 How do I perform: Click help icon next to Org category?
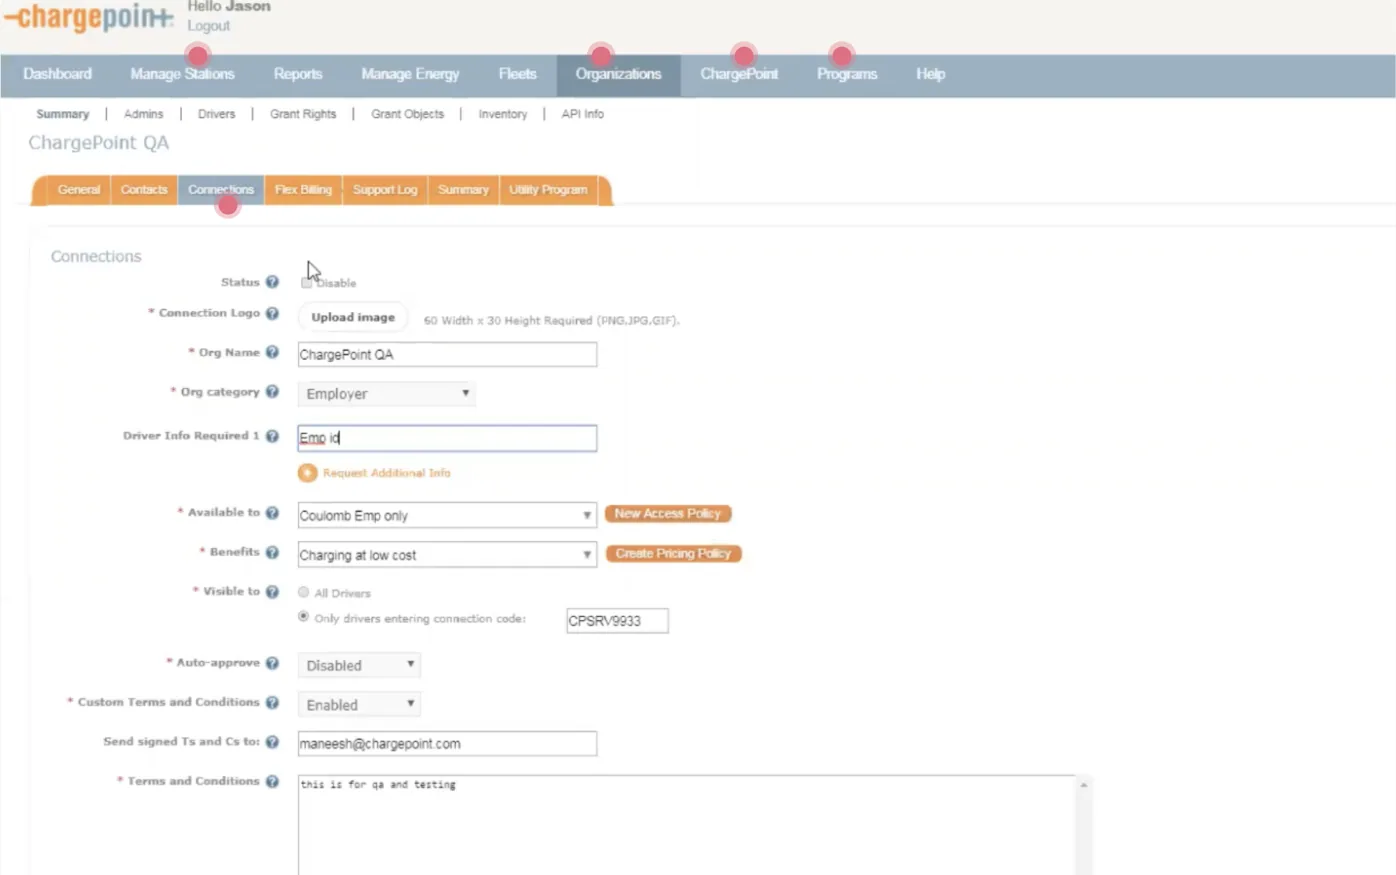[272, 392]
